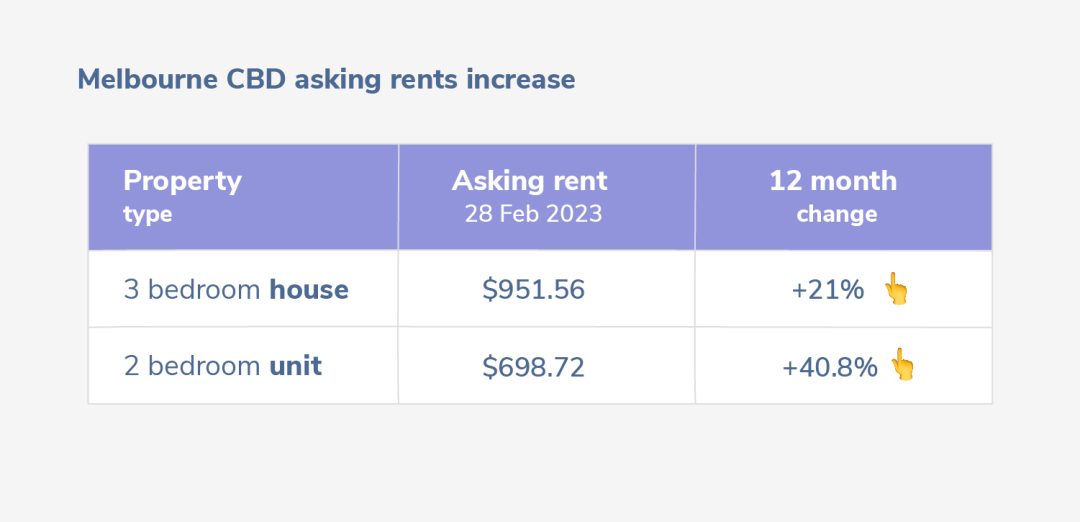This screenshot has height=522, width=1080.
Task: Click the $951.56 asking rent value
Action: click(x=533, y=289)
